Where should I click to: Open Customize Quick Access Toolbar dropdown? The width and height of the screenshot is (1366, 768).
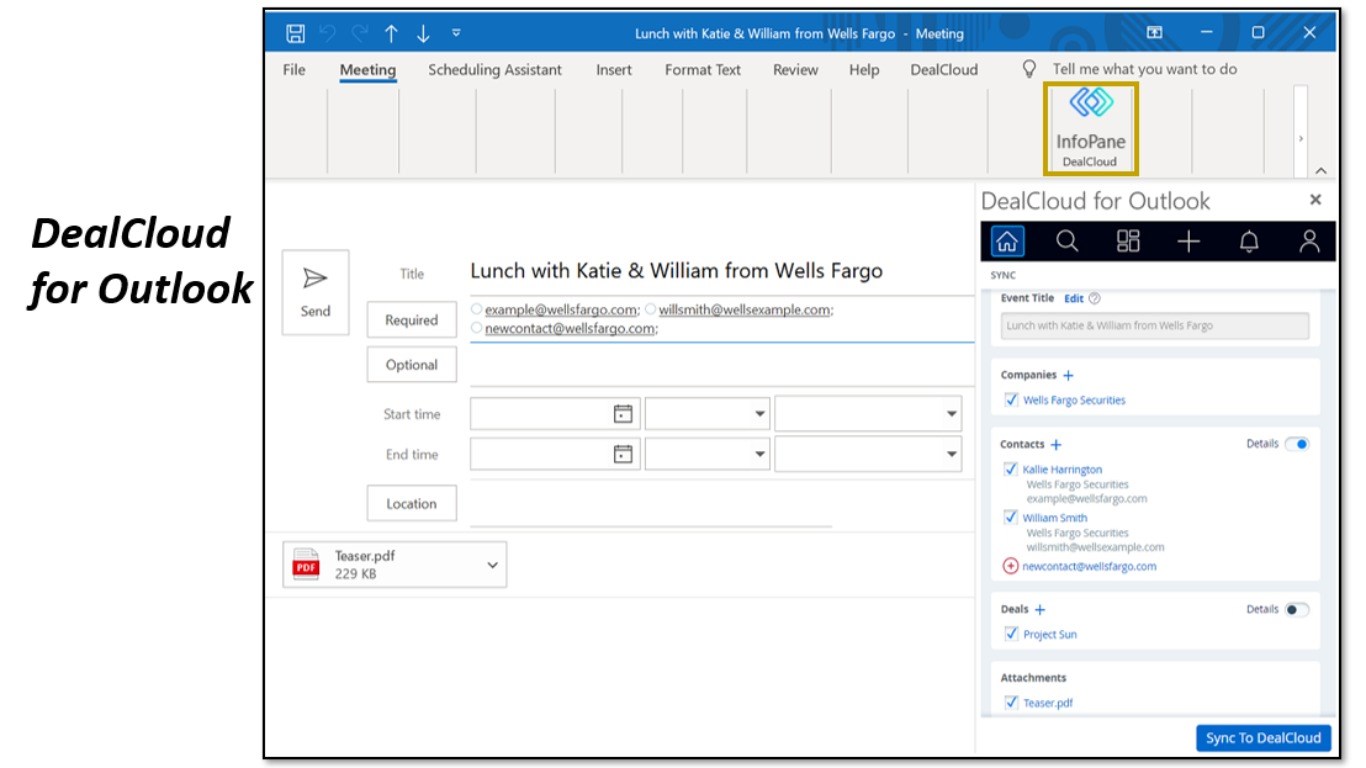point(456,33)
